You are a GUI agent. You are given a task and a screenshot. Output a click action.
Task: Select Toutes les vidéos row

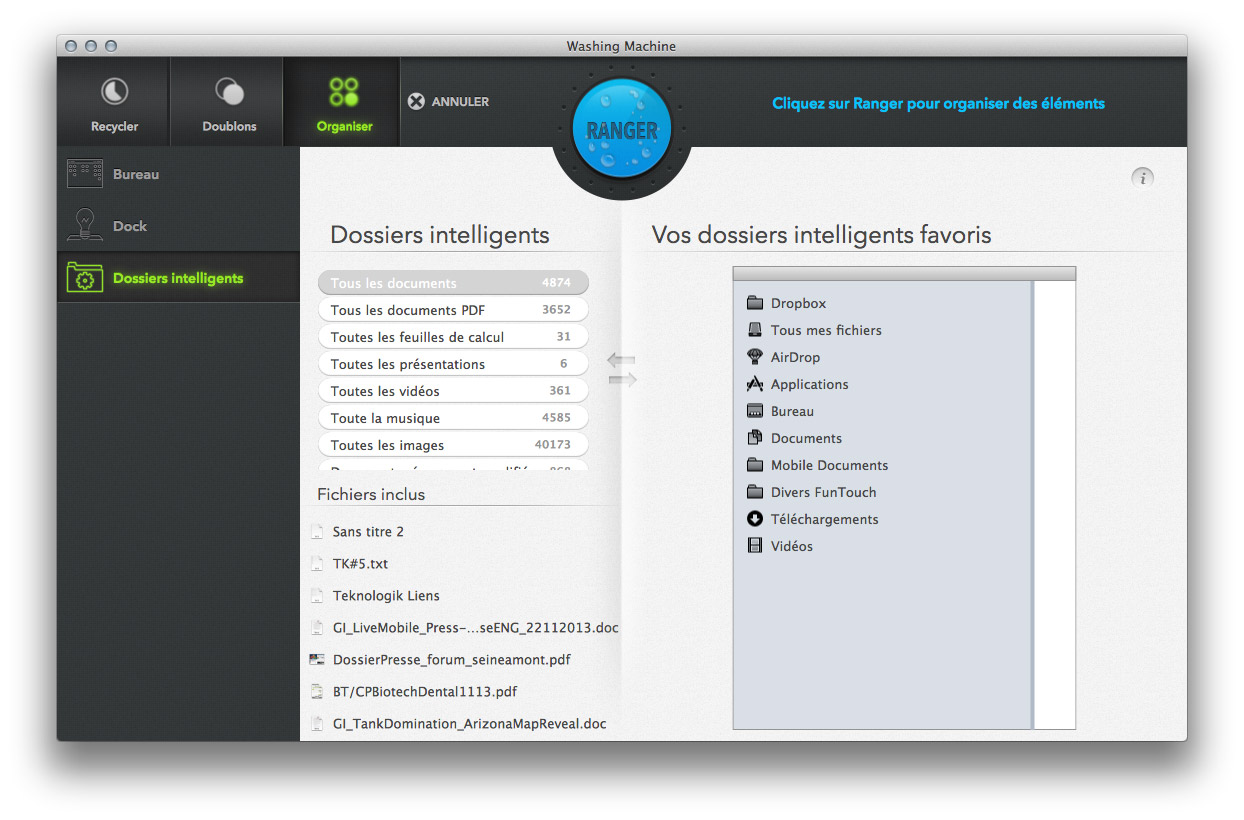click(453, 391)
